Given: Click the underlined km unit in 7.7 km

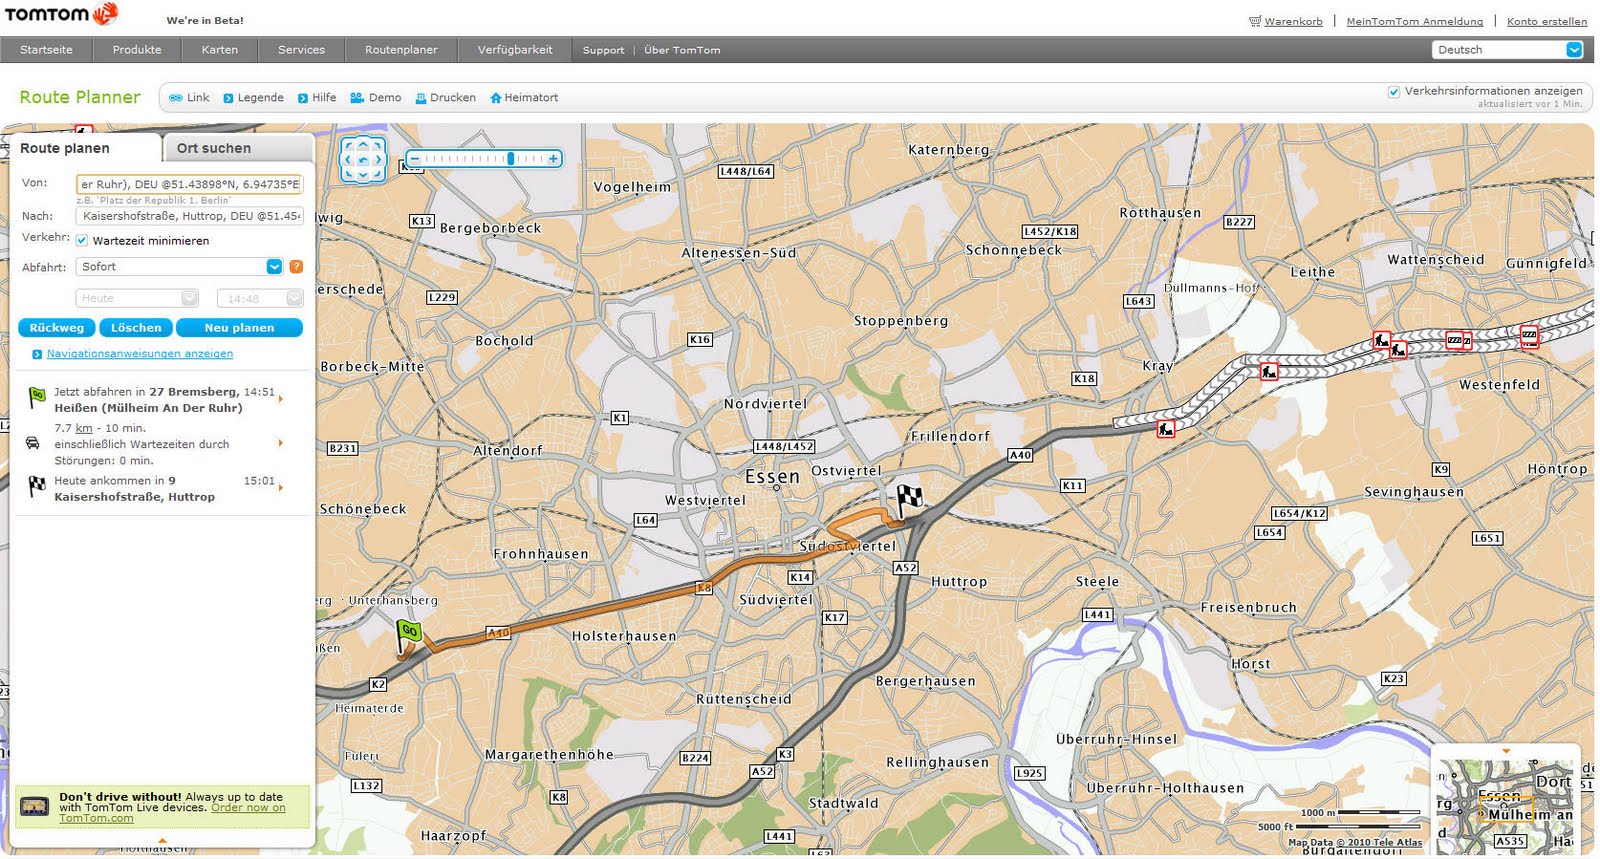Looking at the screenshot, I should click(x=84, y=428).
